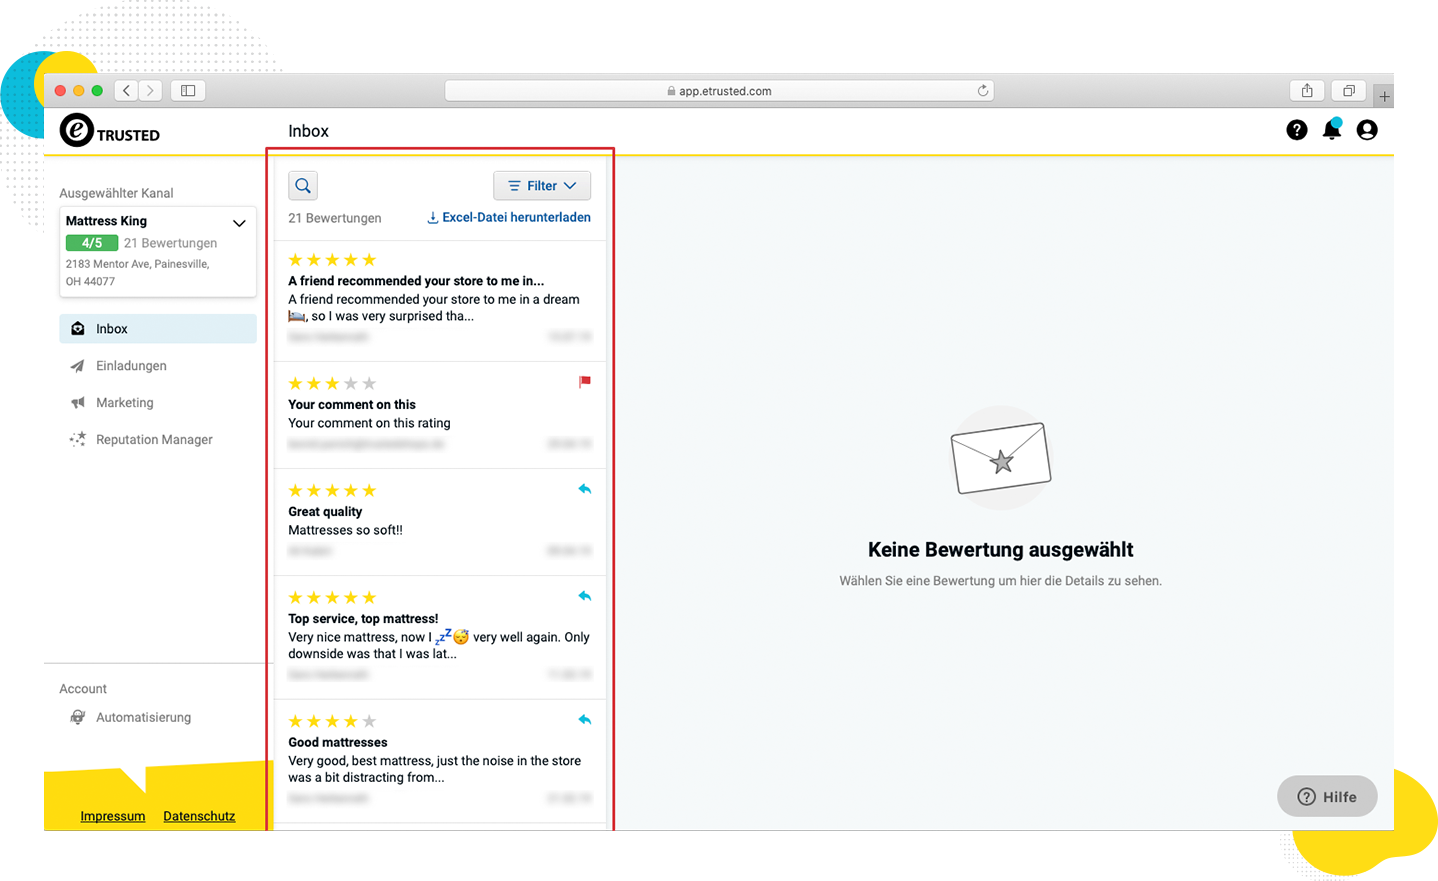
Task: Open the account profile icon
Action: point(1366,130)
